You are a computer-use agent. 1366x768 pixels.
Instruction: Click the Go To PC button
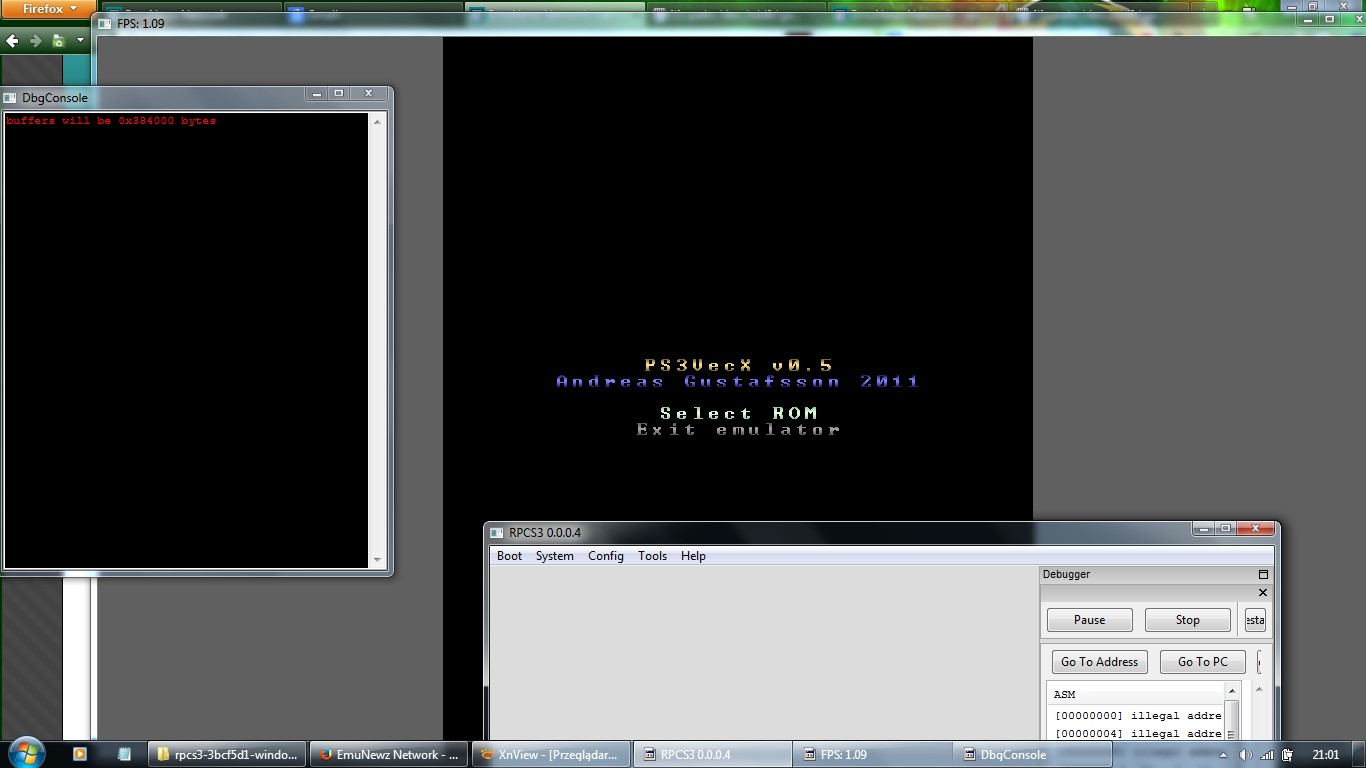coord(1202,662)
